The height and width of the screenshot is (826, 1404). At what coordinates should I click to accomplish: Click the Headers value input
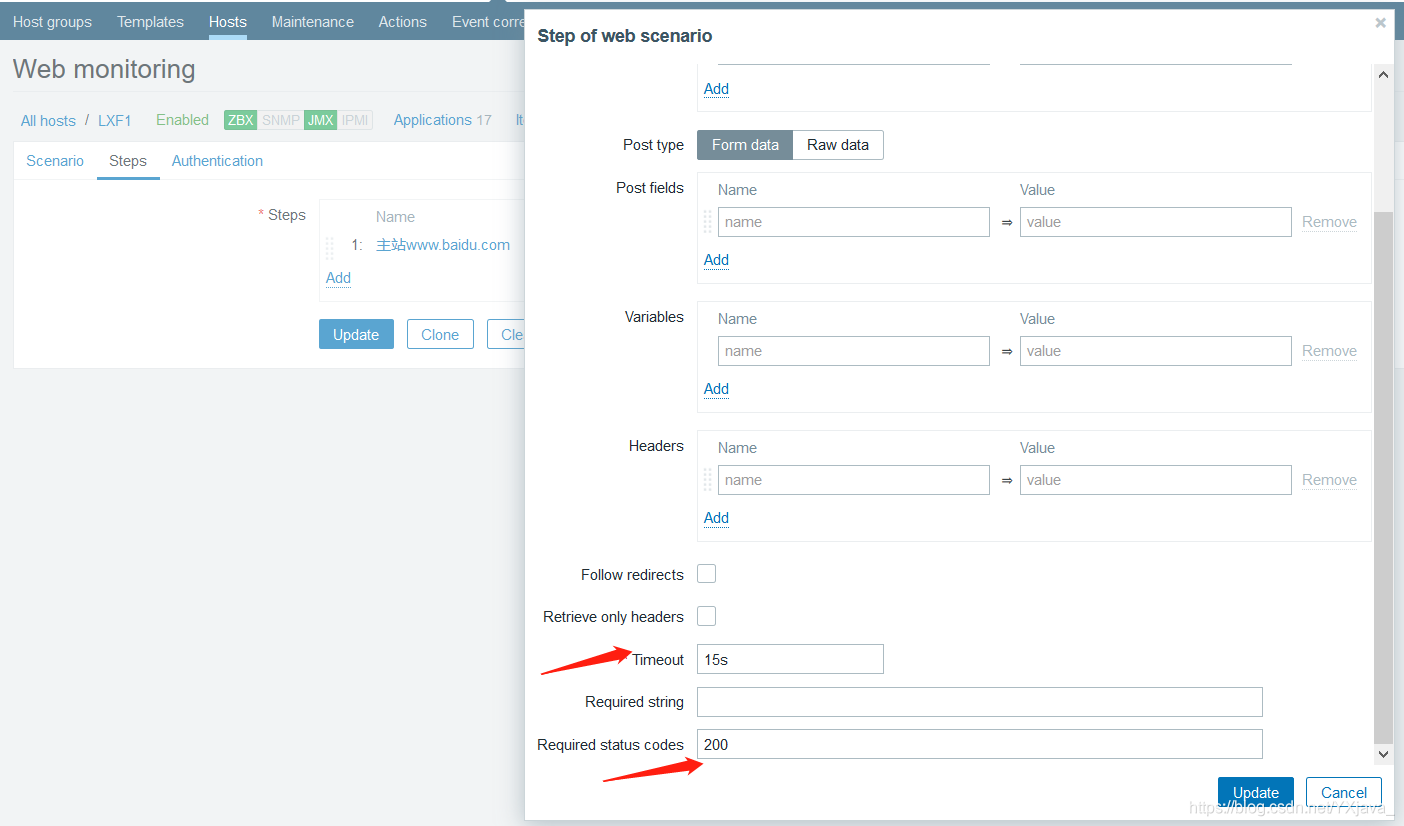tap(1156, 480)
